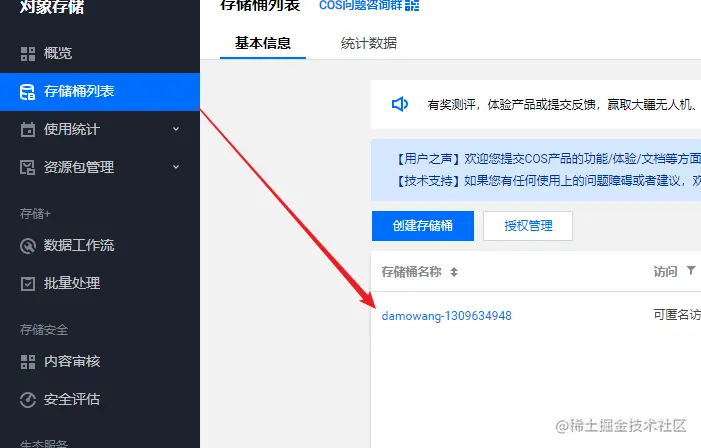
Task: Click the QR code icon beside COS问题咨询群
Action: pyautogui.click(x=412, y=5)
